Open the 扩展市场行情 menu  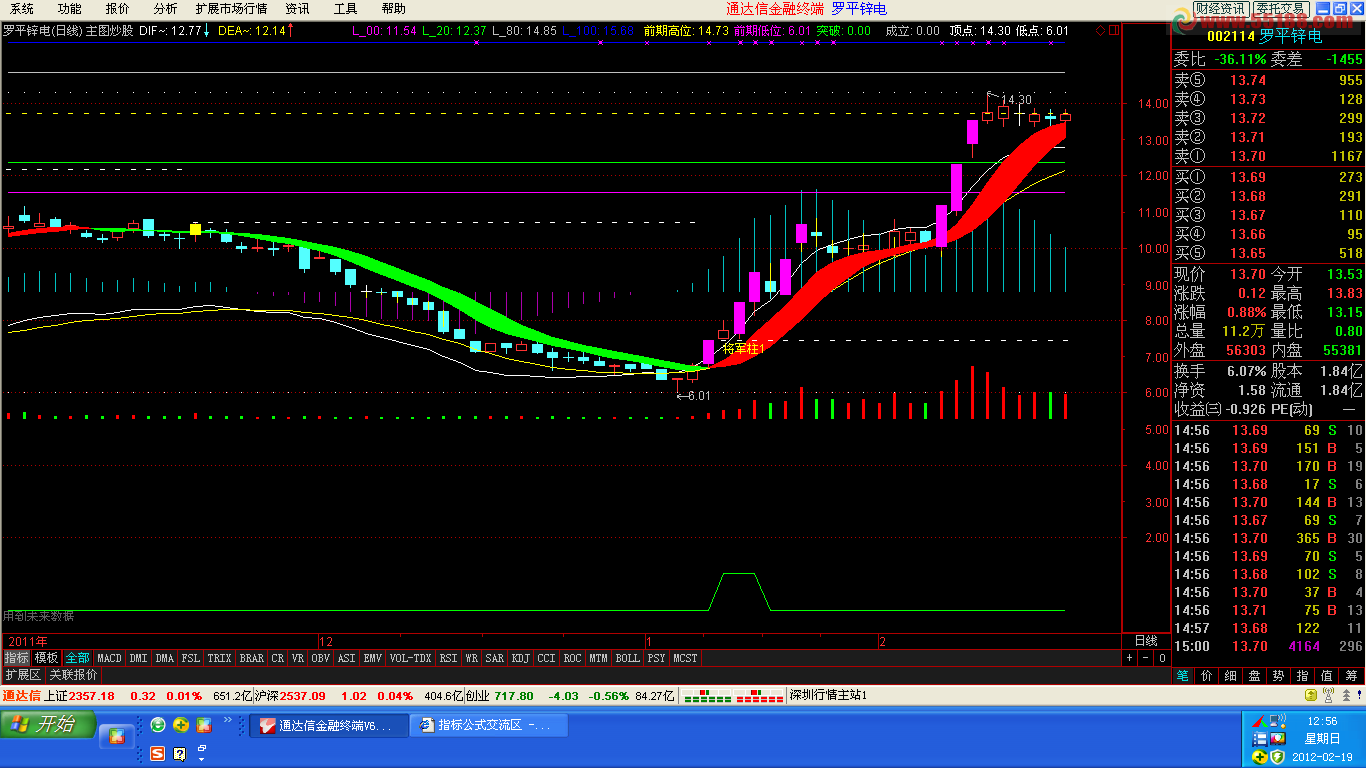point(231,9)
